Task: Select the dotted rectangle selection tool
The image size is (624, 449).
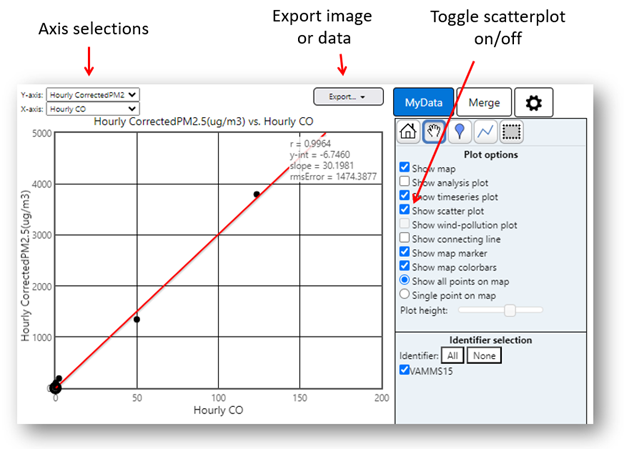Action: tap(512, 131)
